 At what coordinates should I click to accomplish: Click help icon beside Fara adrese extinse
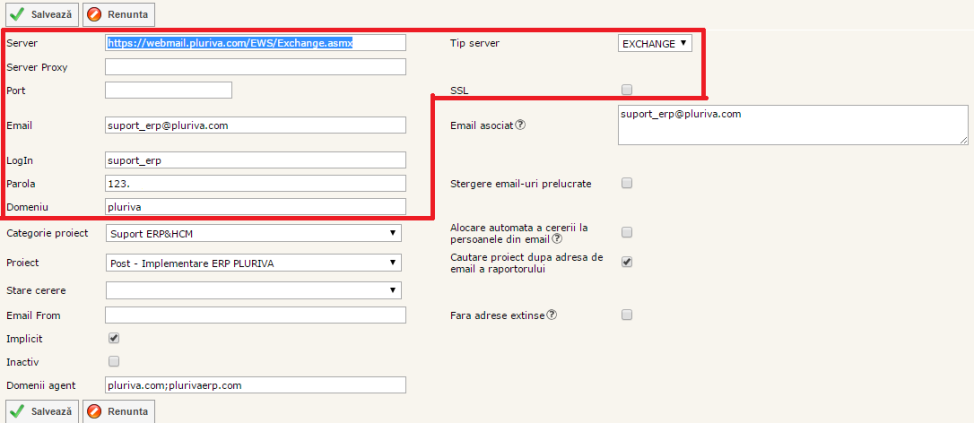(x=552, y=315)
